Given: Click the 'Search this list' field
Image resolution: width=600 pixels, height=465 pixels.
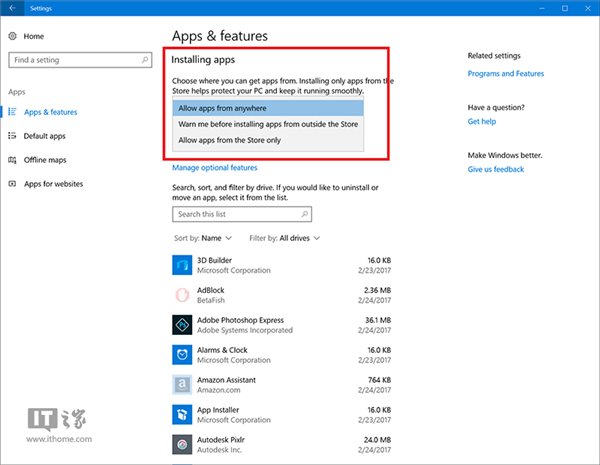Looking at the screenshot, I should pyautogui.click(x=241, y=214).
